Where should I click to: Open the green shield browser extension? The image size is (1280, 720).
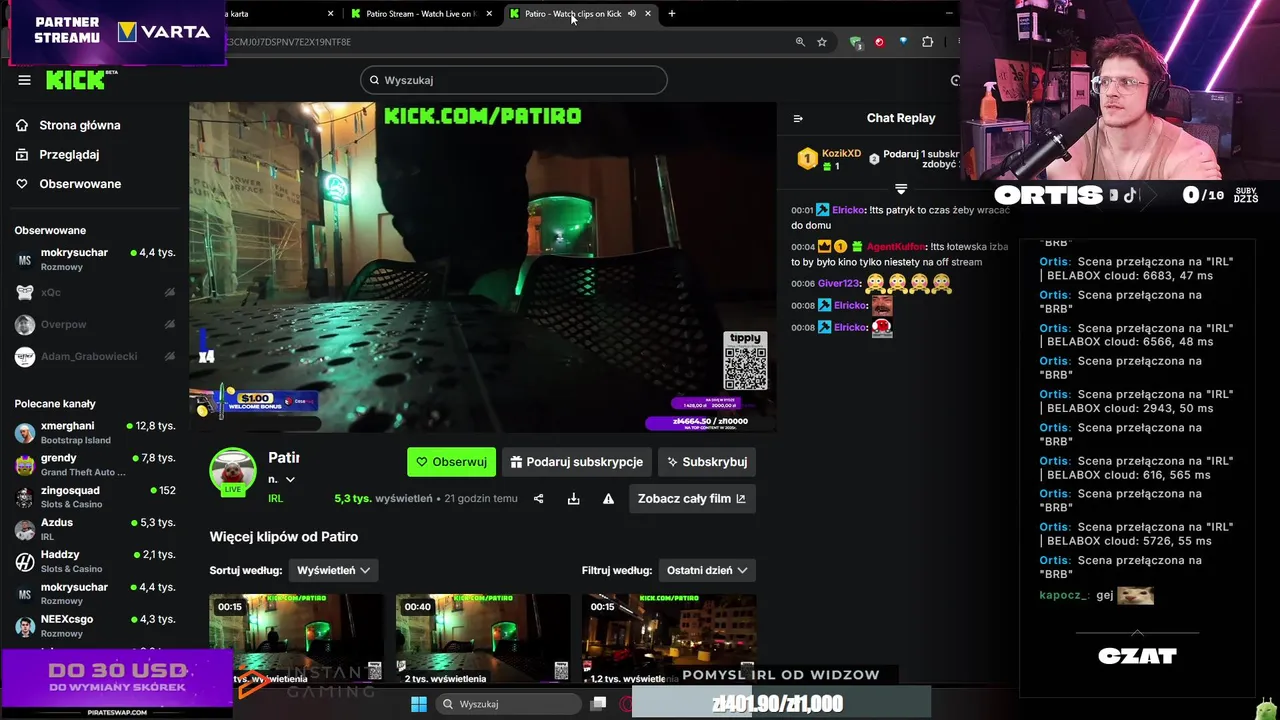[x=856, y=42]
